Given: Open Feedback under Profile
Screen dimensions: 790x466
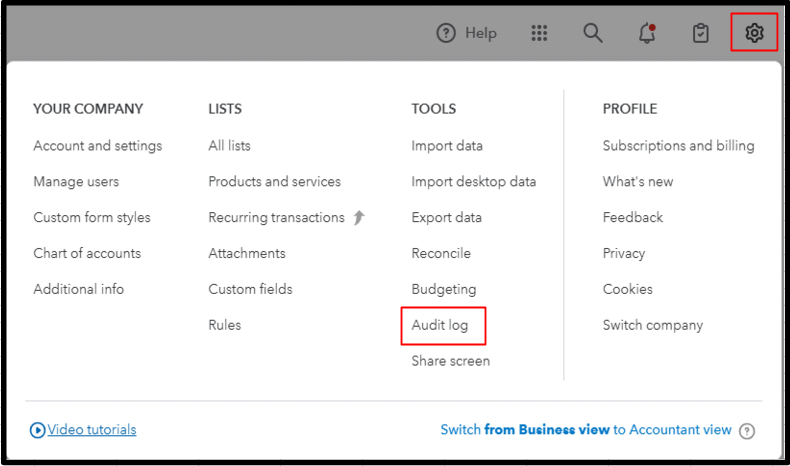Looking at the screenshot, I should tap(633, 218).
